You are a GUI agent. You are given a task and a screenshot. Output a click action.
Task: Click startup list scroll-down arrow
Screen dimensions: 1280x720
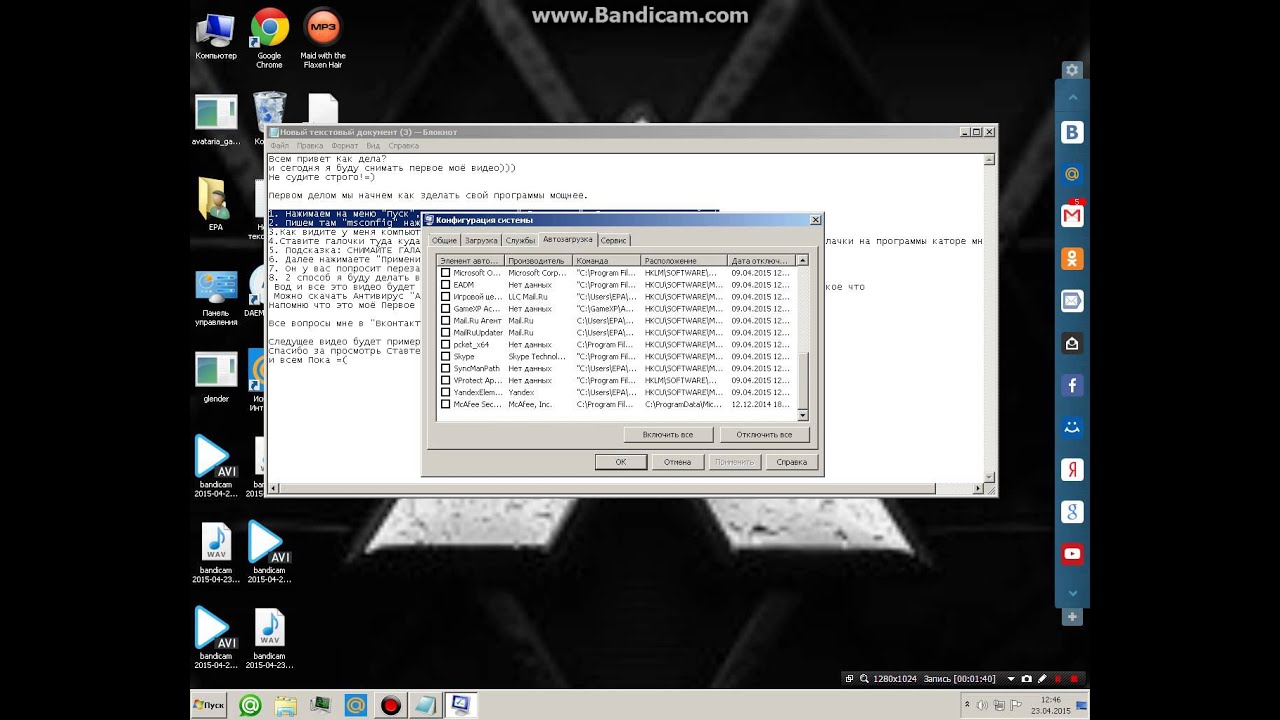click(x=802, y=415)
